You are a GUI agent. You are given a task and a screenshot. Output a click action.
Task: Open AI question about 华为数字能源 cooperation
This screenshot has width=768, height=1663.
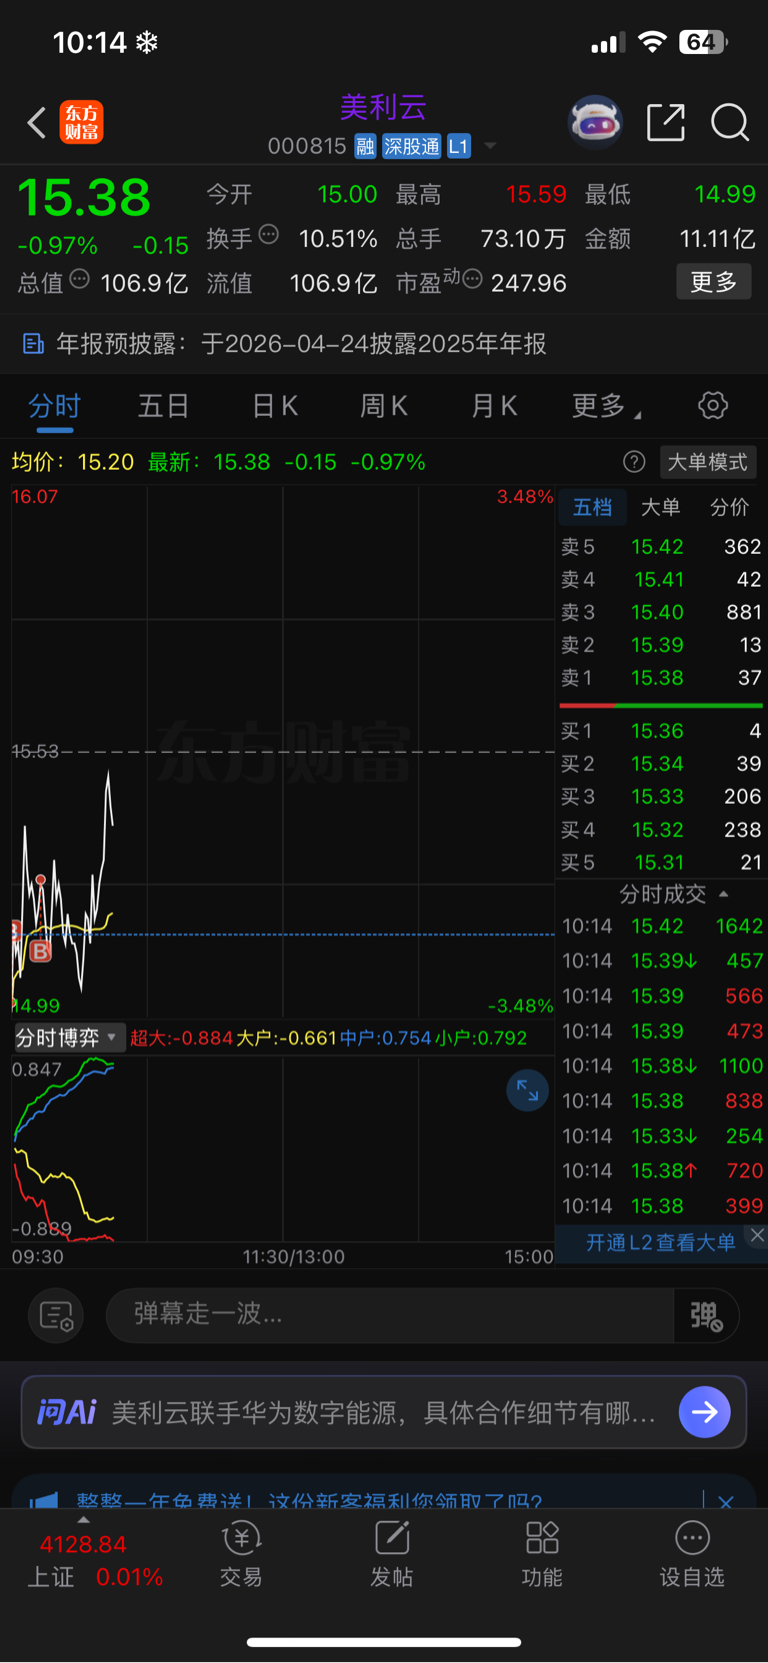tap(384, 1413)
